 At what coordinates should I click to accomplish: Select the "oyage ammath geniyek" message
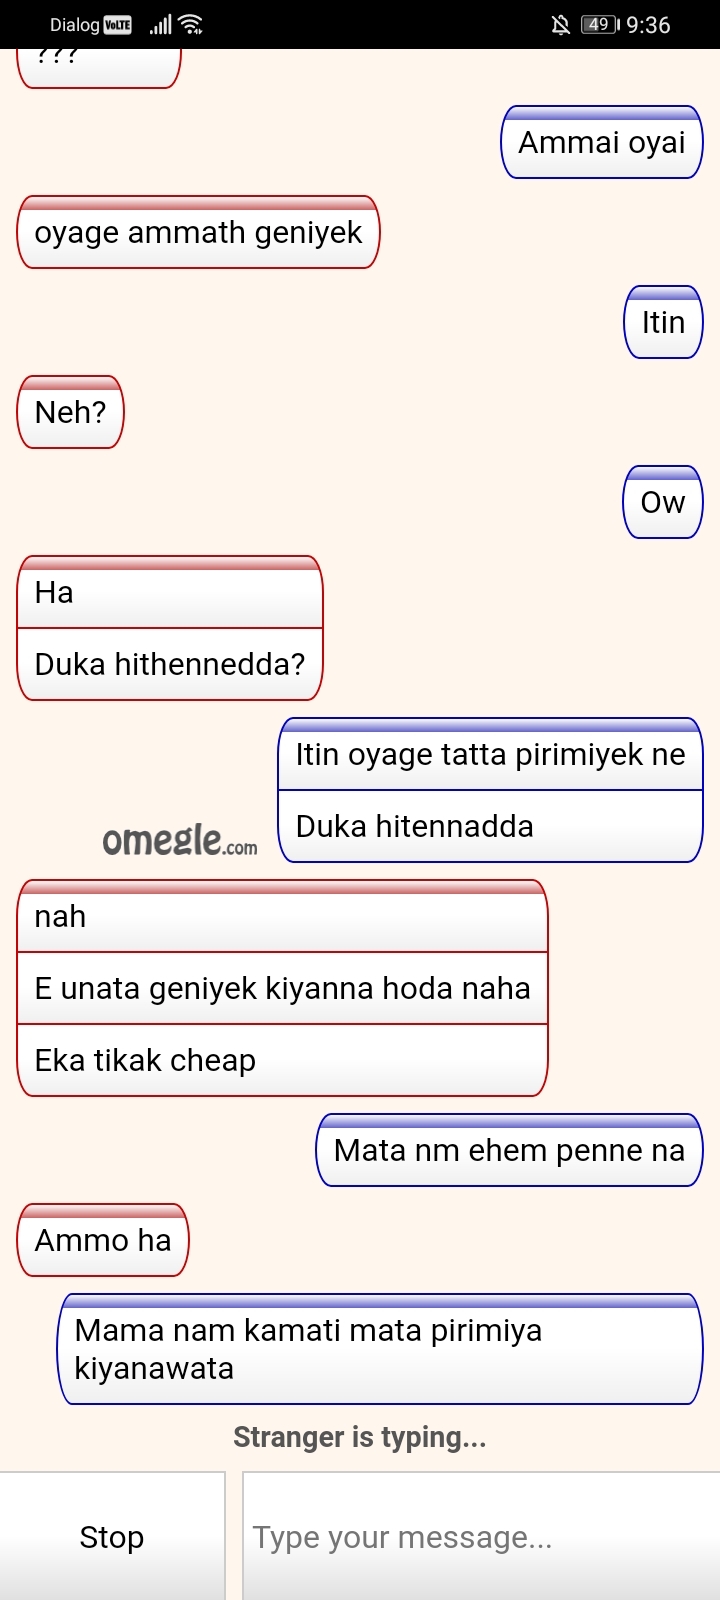(198, 232)
